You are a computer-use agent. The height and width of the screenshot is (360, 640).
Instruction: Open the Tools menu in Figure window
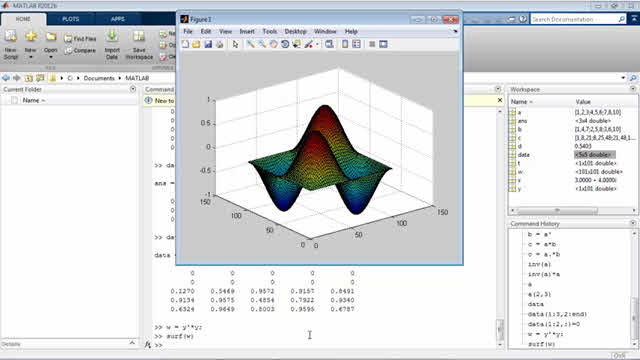[269, 31]
